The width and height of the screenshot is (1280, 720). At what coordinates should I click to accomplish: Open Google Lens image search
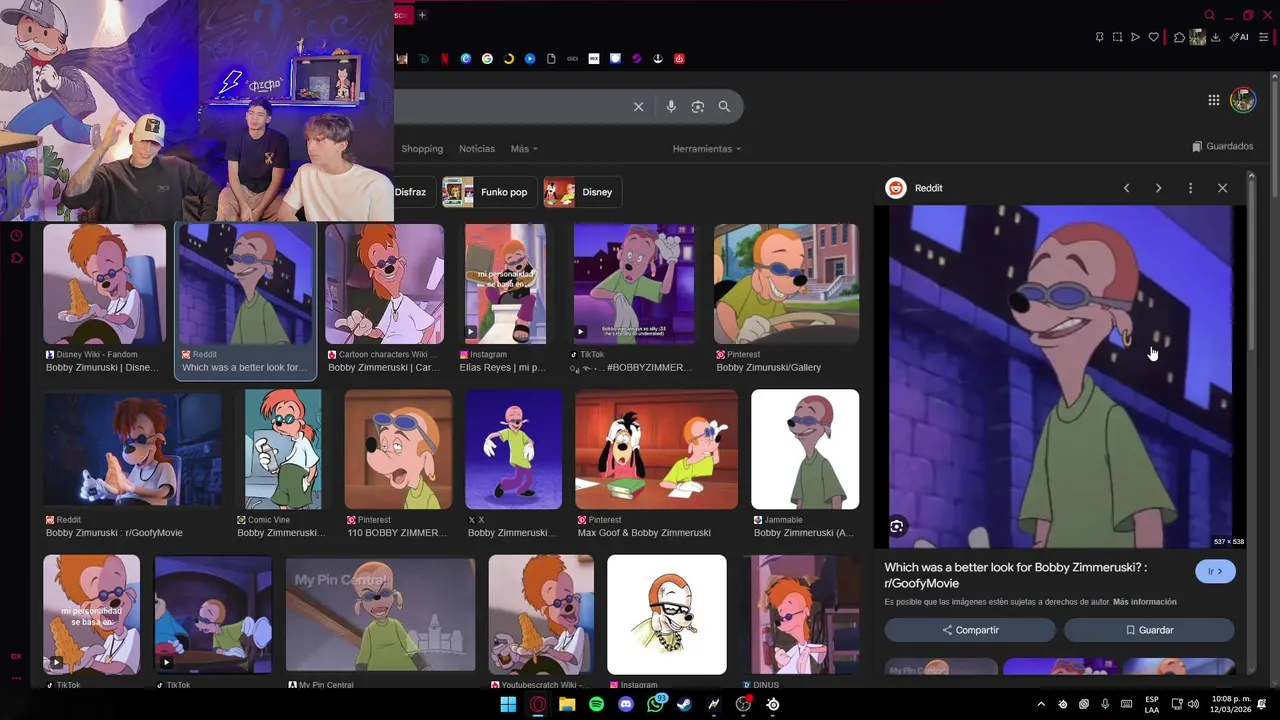tap(698, 106)
